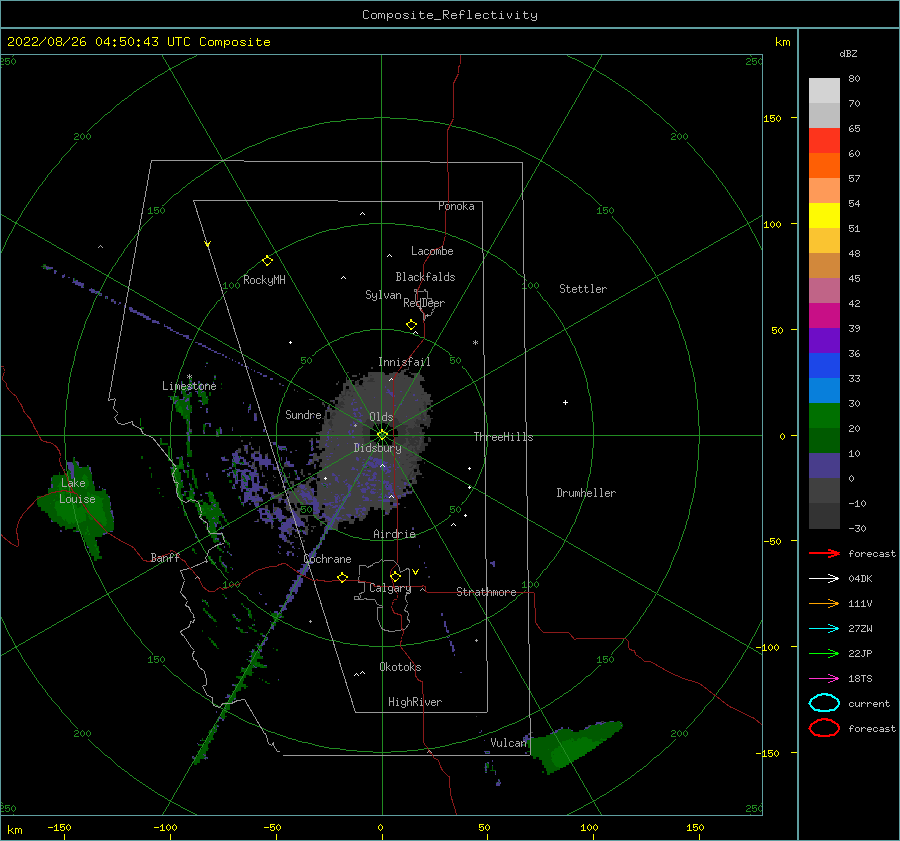Click the 80 dBZ light gray color swatch

pos(824,91)
